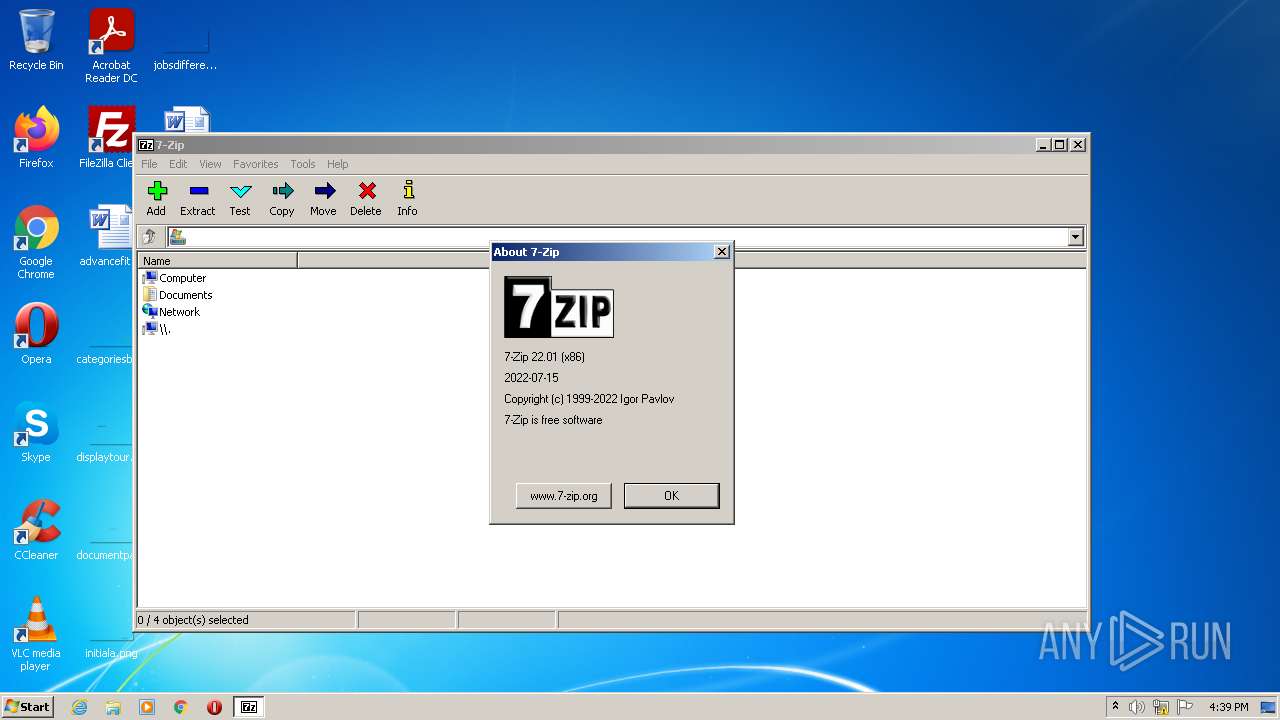Open the View menu
Image resolution: width=1280 pixels, height=720 pixels.
point(210,164)
